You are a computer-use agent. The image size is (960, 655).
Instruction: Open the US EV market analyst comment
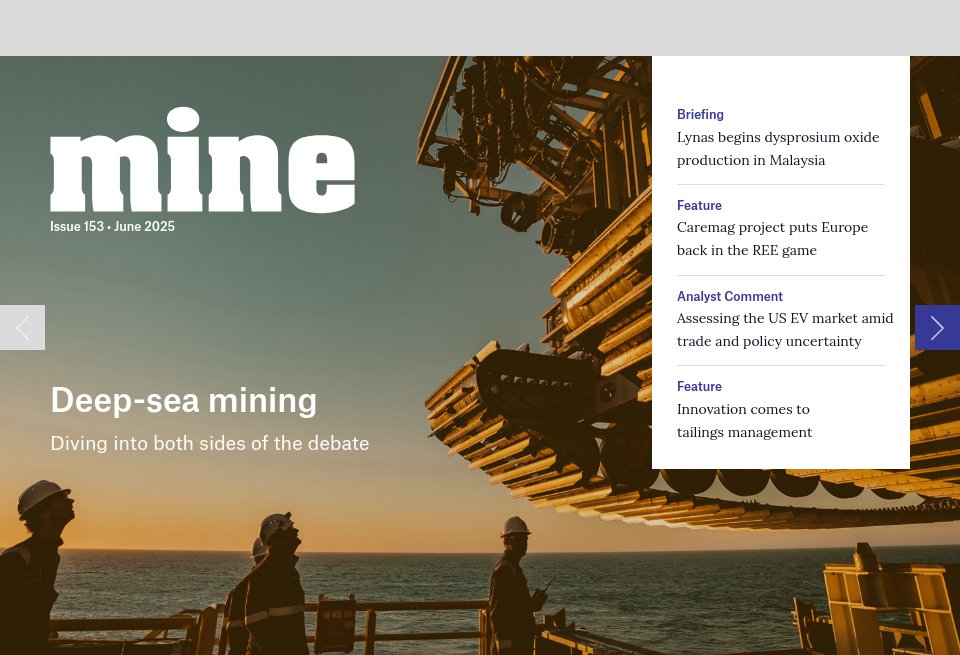tap(784, 329)
